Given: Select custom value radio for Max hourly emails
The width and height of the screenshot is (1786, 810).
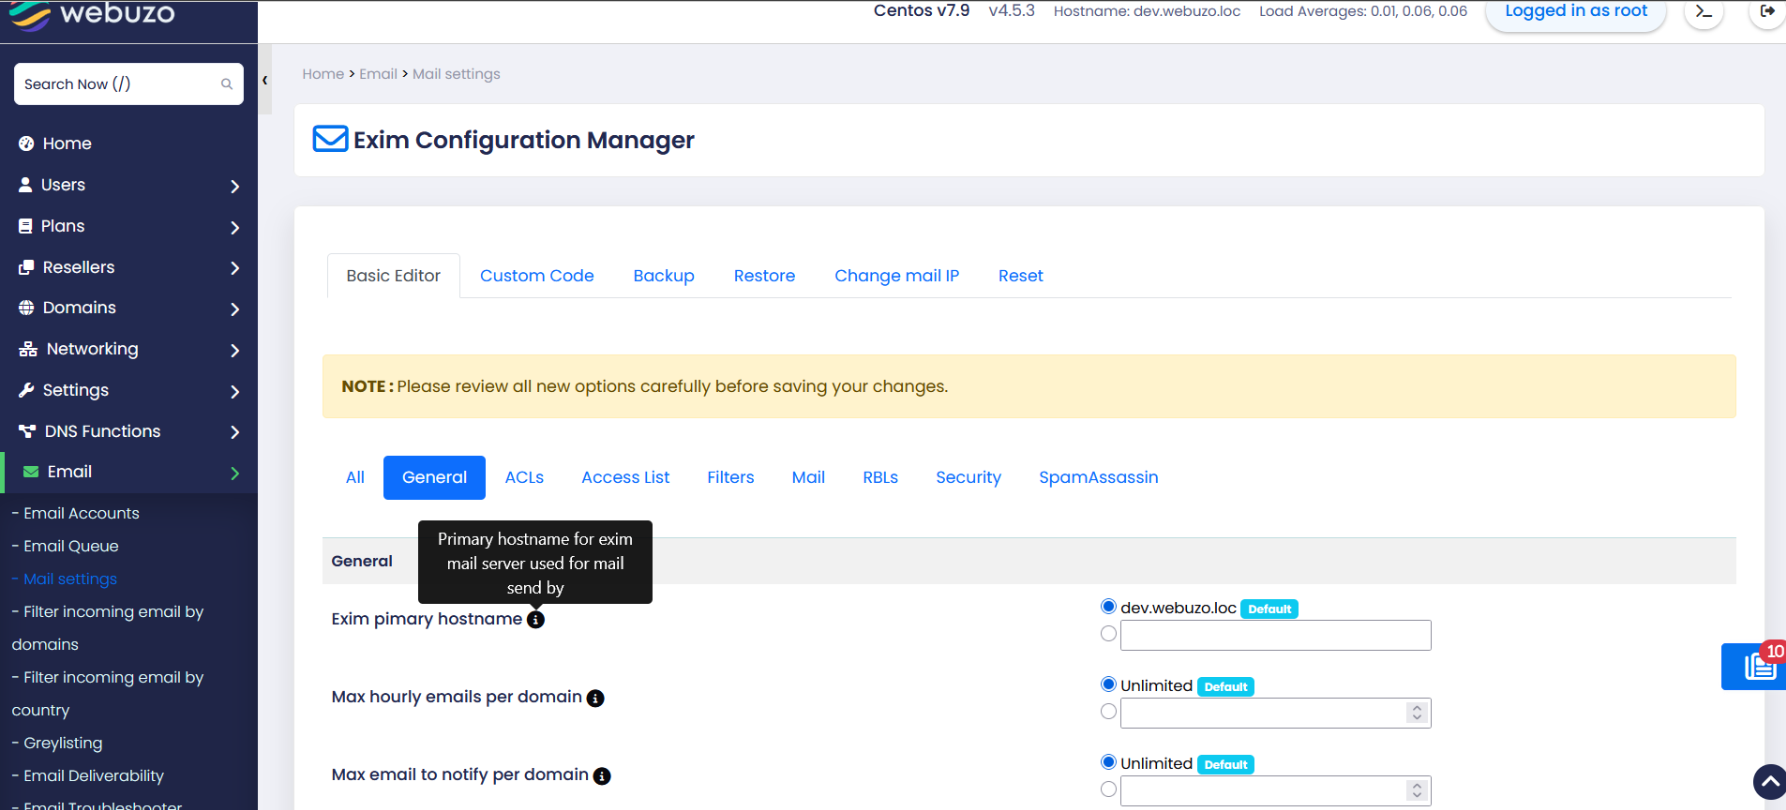Looking at the screenshot, I should click(1108, 711).
